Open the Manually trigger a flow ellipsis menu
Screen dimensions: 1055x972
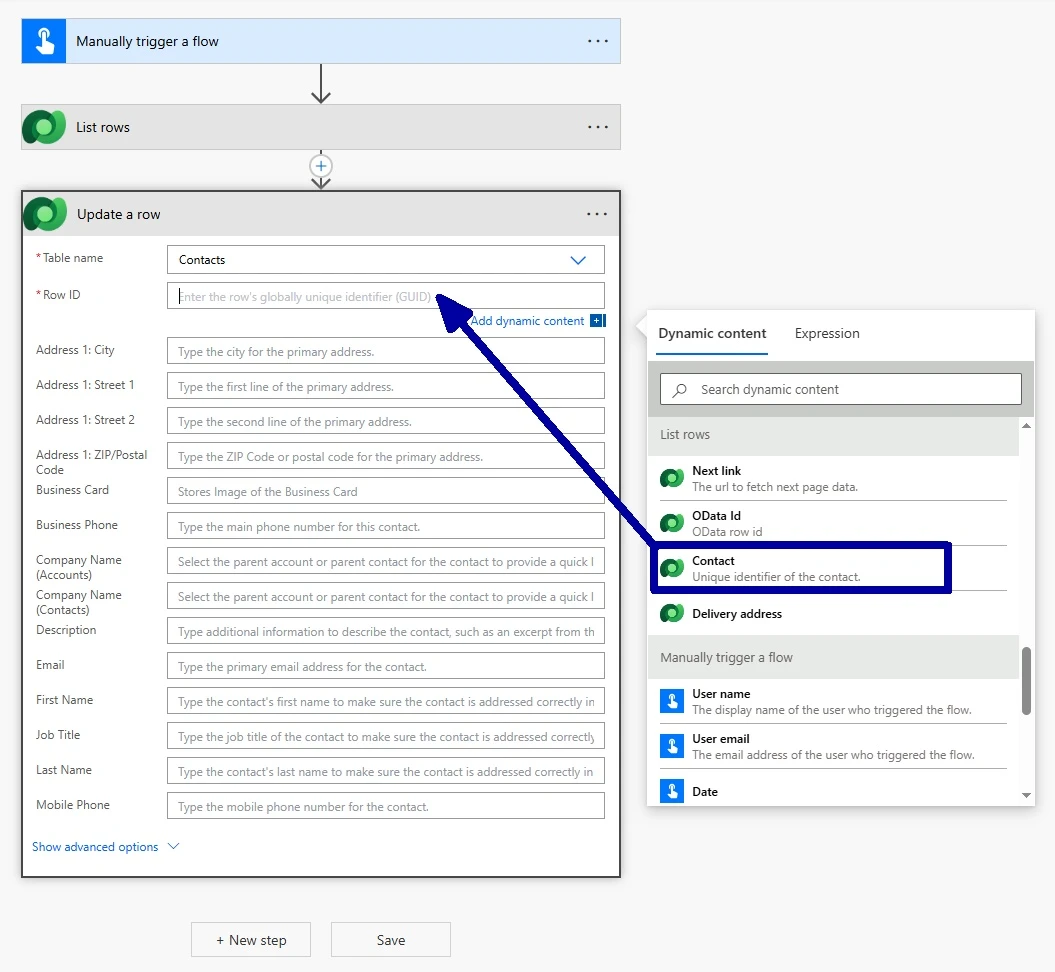tap(597, 41)
